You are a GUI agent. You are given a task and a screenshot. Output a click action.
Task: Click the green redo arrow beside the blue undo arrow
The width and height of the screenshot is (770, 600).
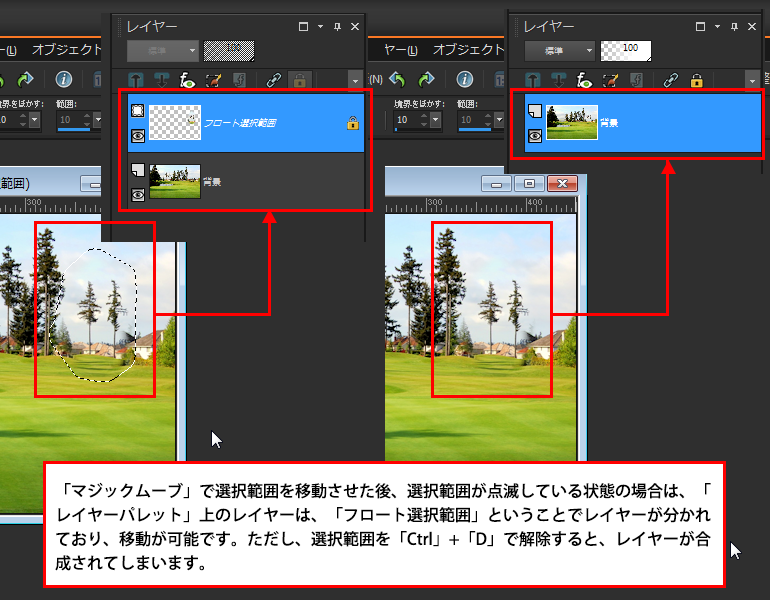[426, 79]
